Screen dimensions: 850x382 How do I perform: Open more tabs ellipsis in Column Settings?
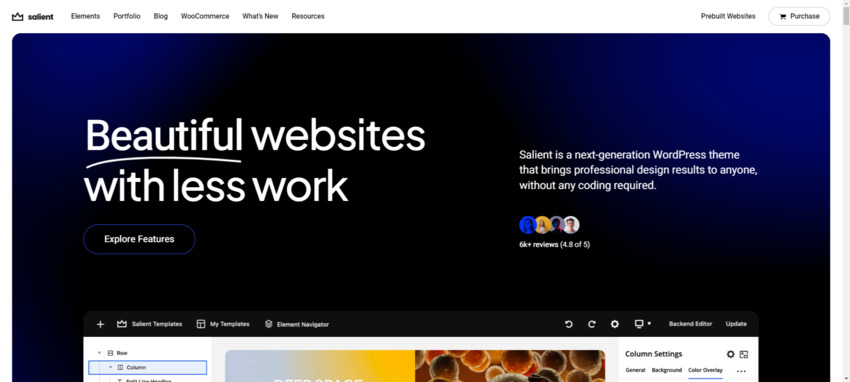[742, 371]
